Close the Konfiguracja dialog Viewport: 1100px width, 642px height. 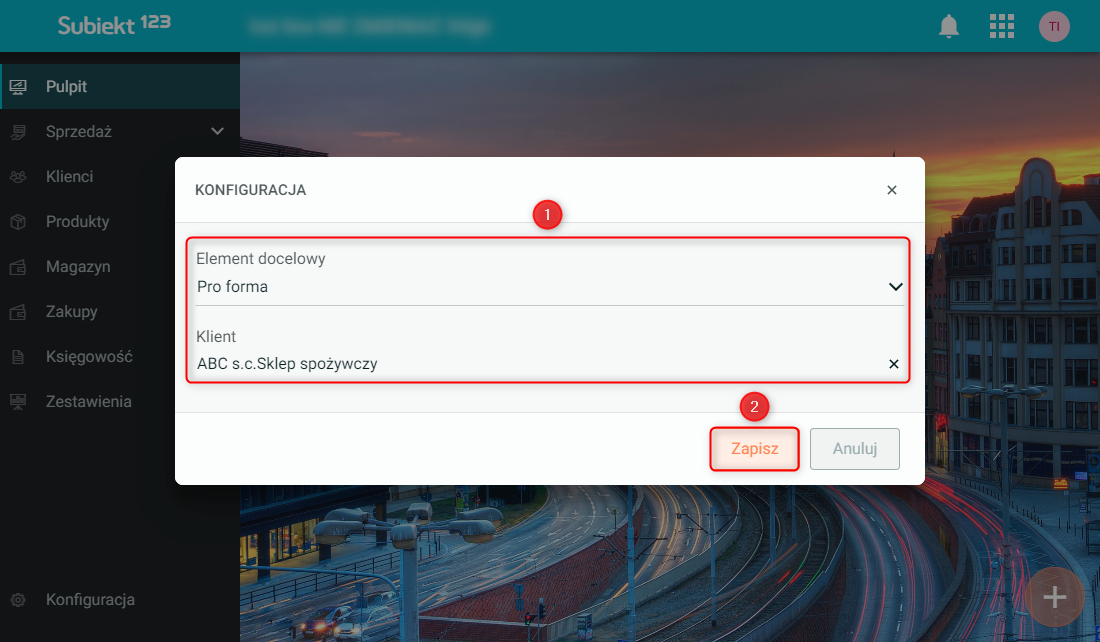click(892, 190)
